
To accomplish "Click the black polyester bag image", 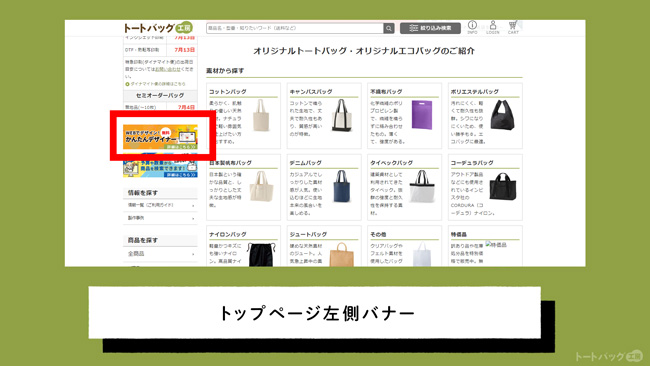I will coord(502,115).
